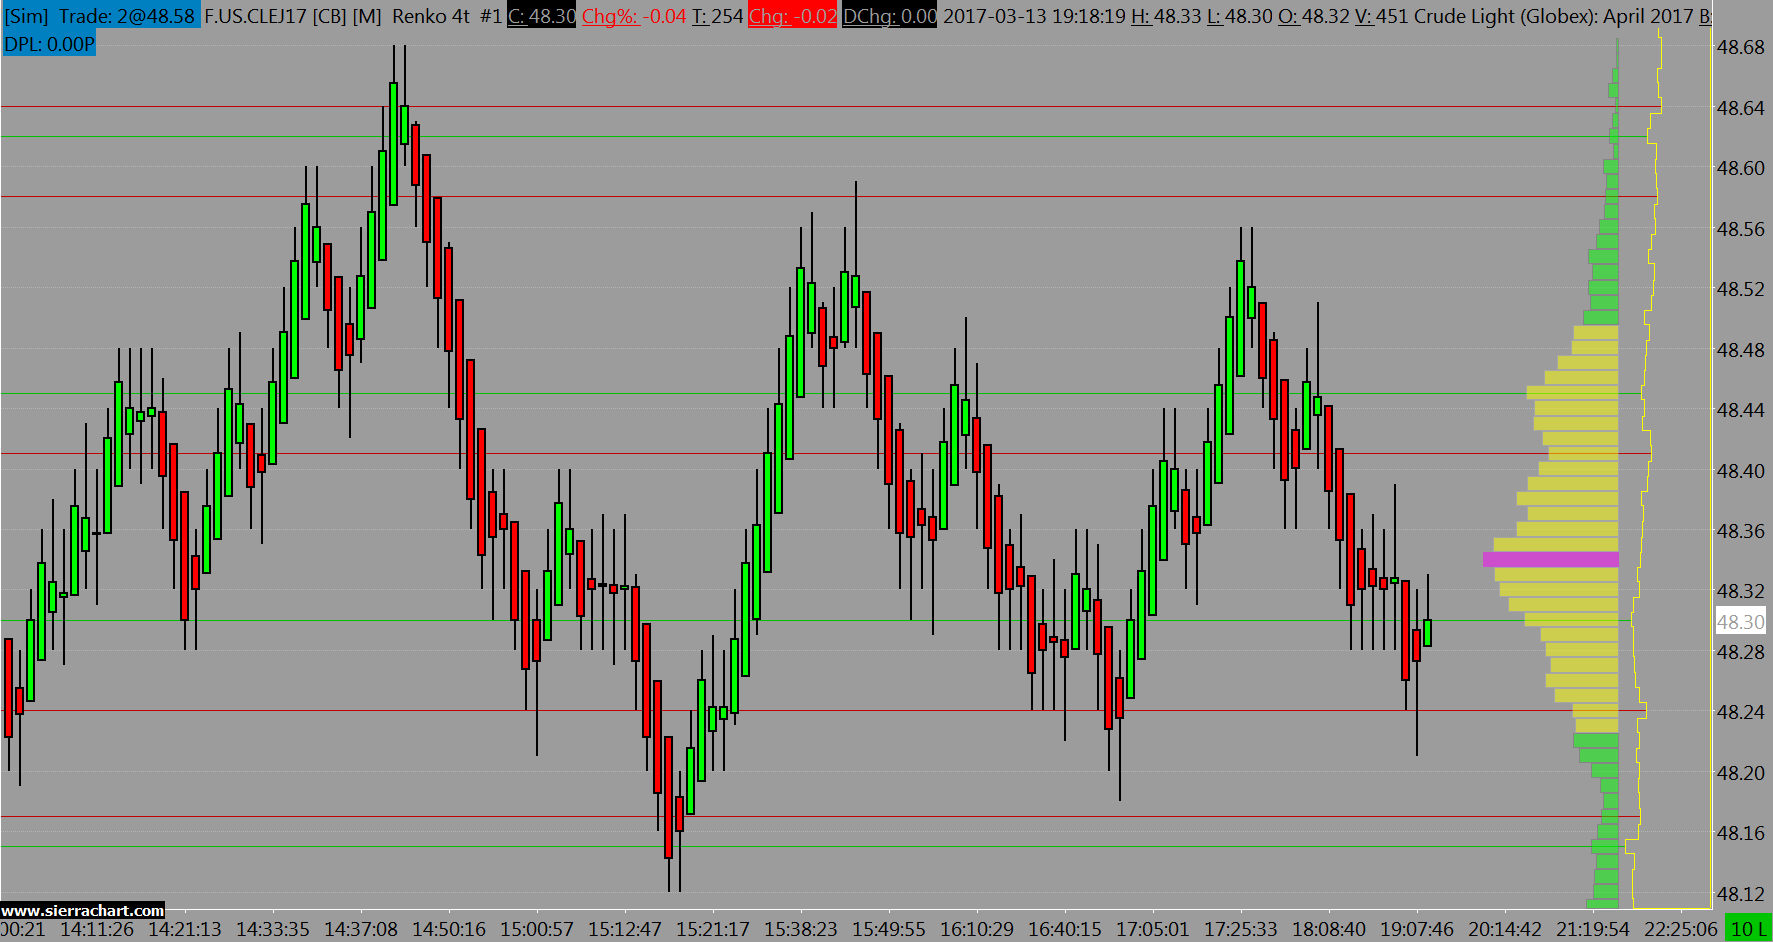Click the 'T: 254' trades count field
The width and height of the screenshot is (1773, 942).
pos(717,16)
